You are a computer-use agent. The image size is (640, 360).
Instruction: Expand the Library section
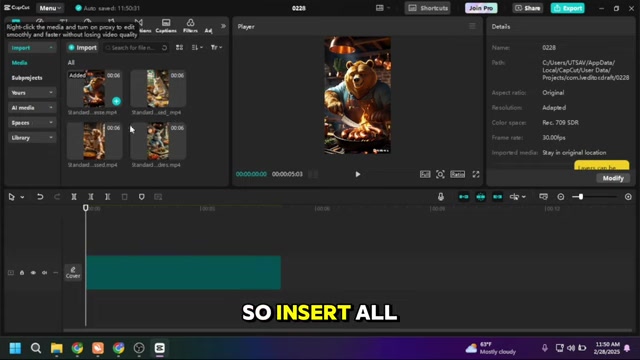click(32, 138)
